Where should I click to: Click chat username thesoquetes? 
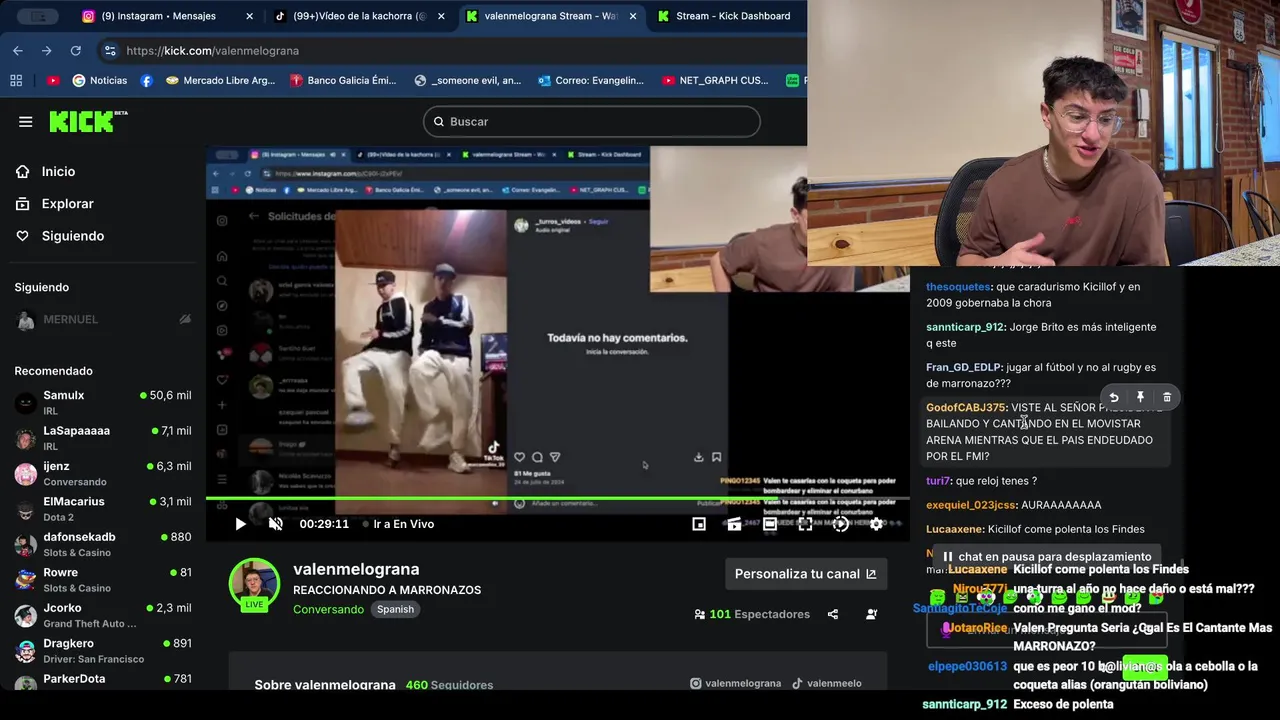[x=958, y=287]
